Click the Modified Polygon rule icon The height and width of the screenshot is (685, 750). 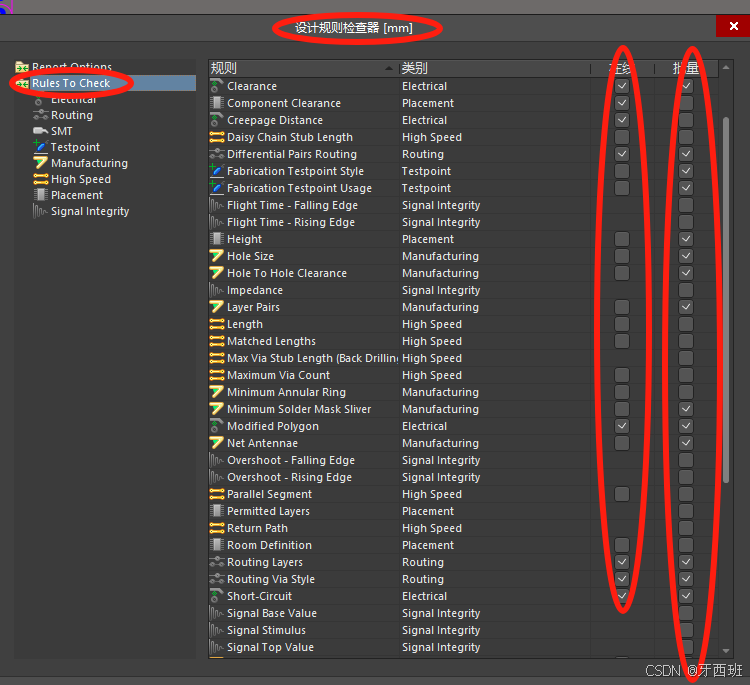[x=217, y=426]
